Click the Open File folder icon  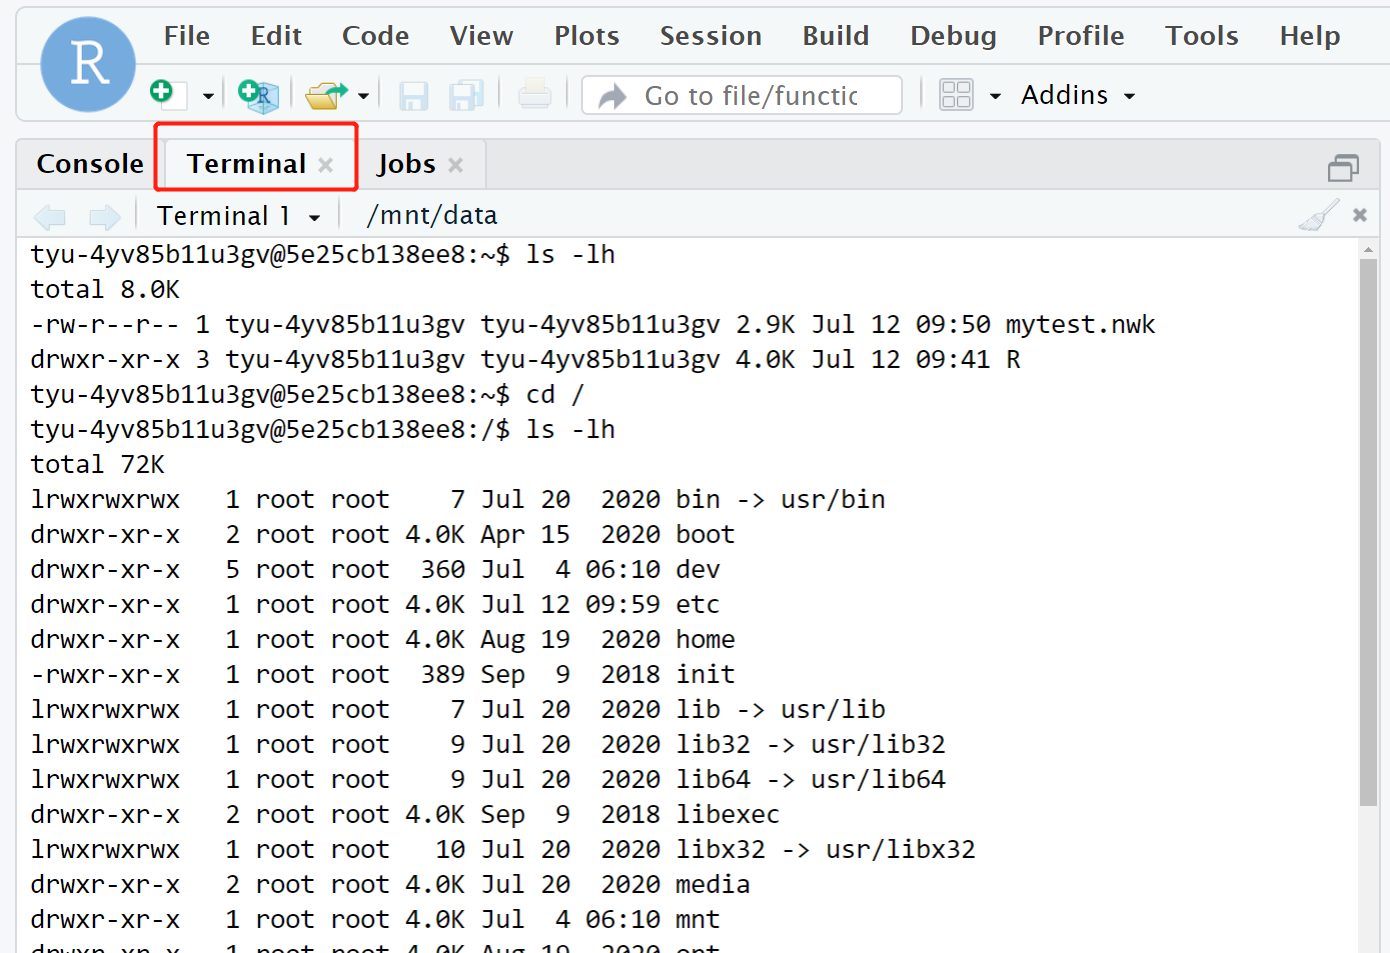click(x=326, y=95)
